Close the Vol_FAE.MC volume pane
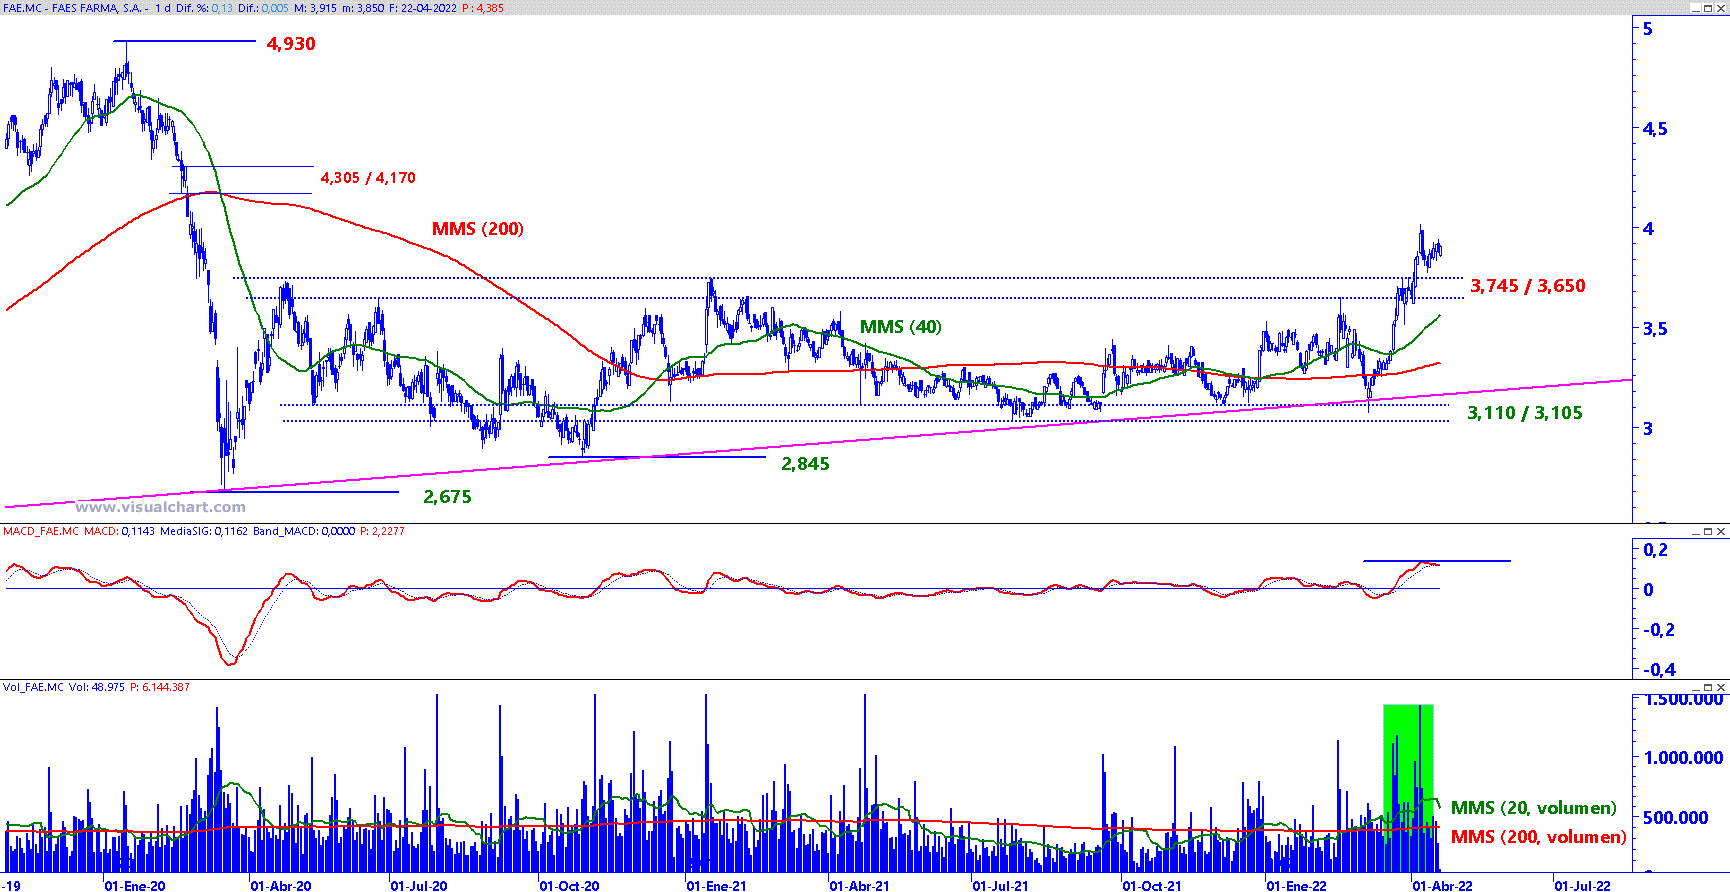 (x=1721, y=688)
